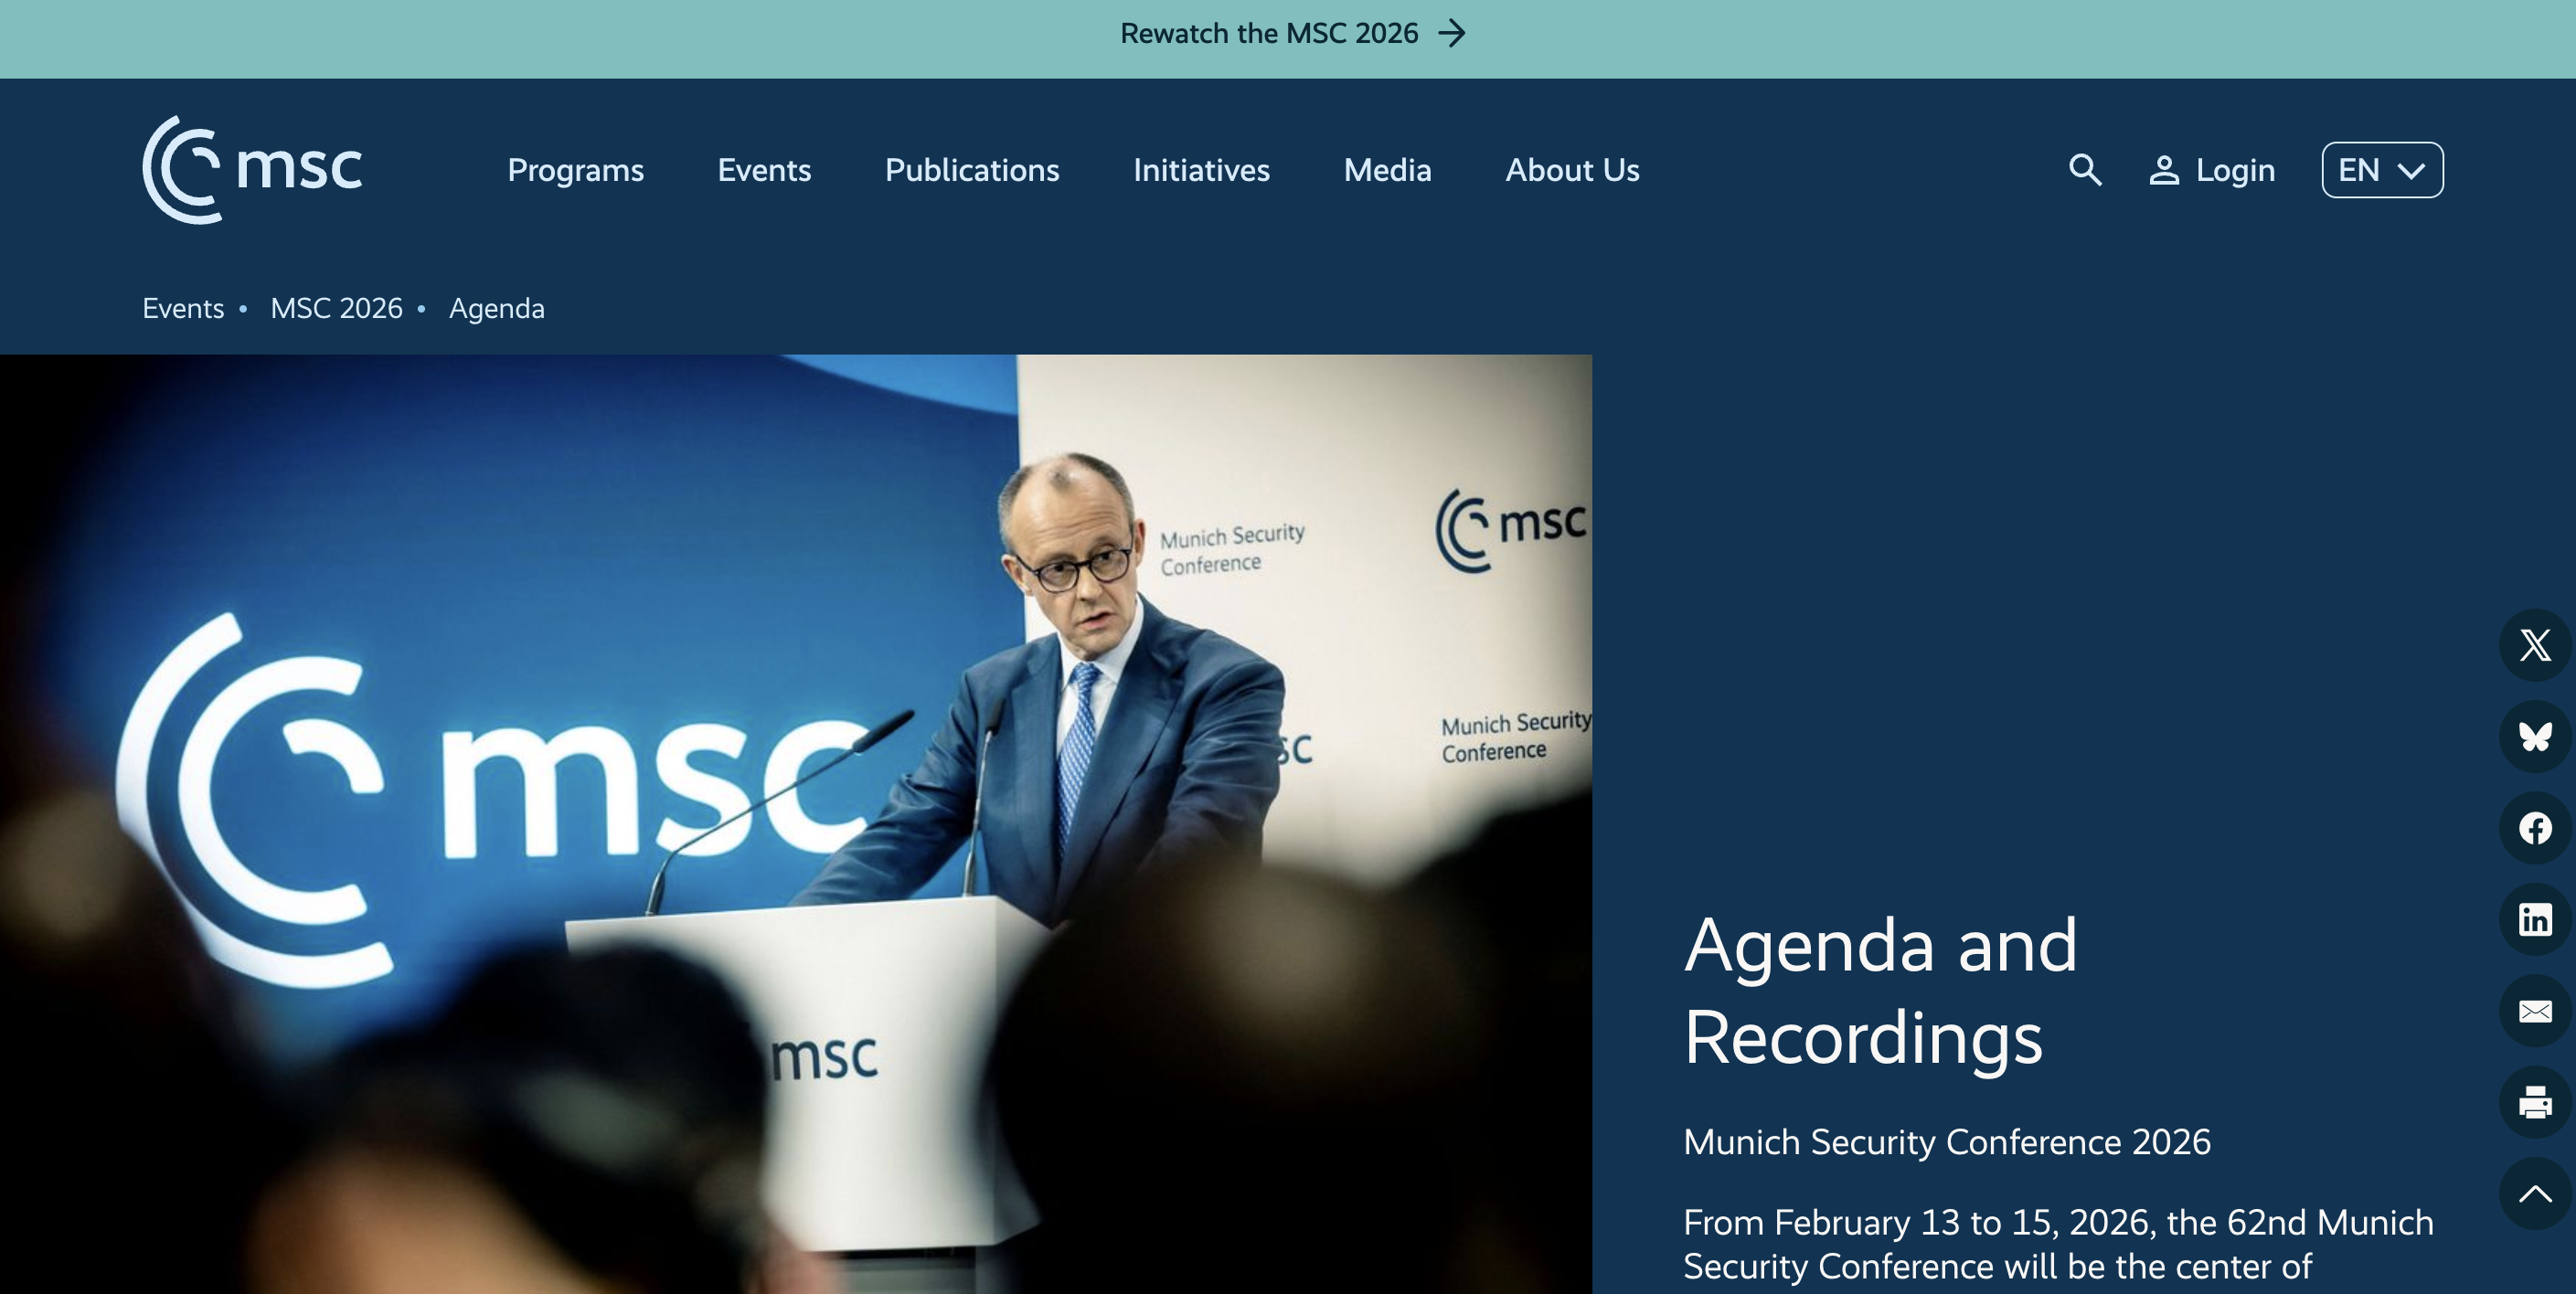Image resolution: width=2576 pixels, height=1294 pixels.
Task: Open the About Us menu
Action: [1572, 170]
